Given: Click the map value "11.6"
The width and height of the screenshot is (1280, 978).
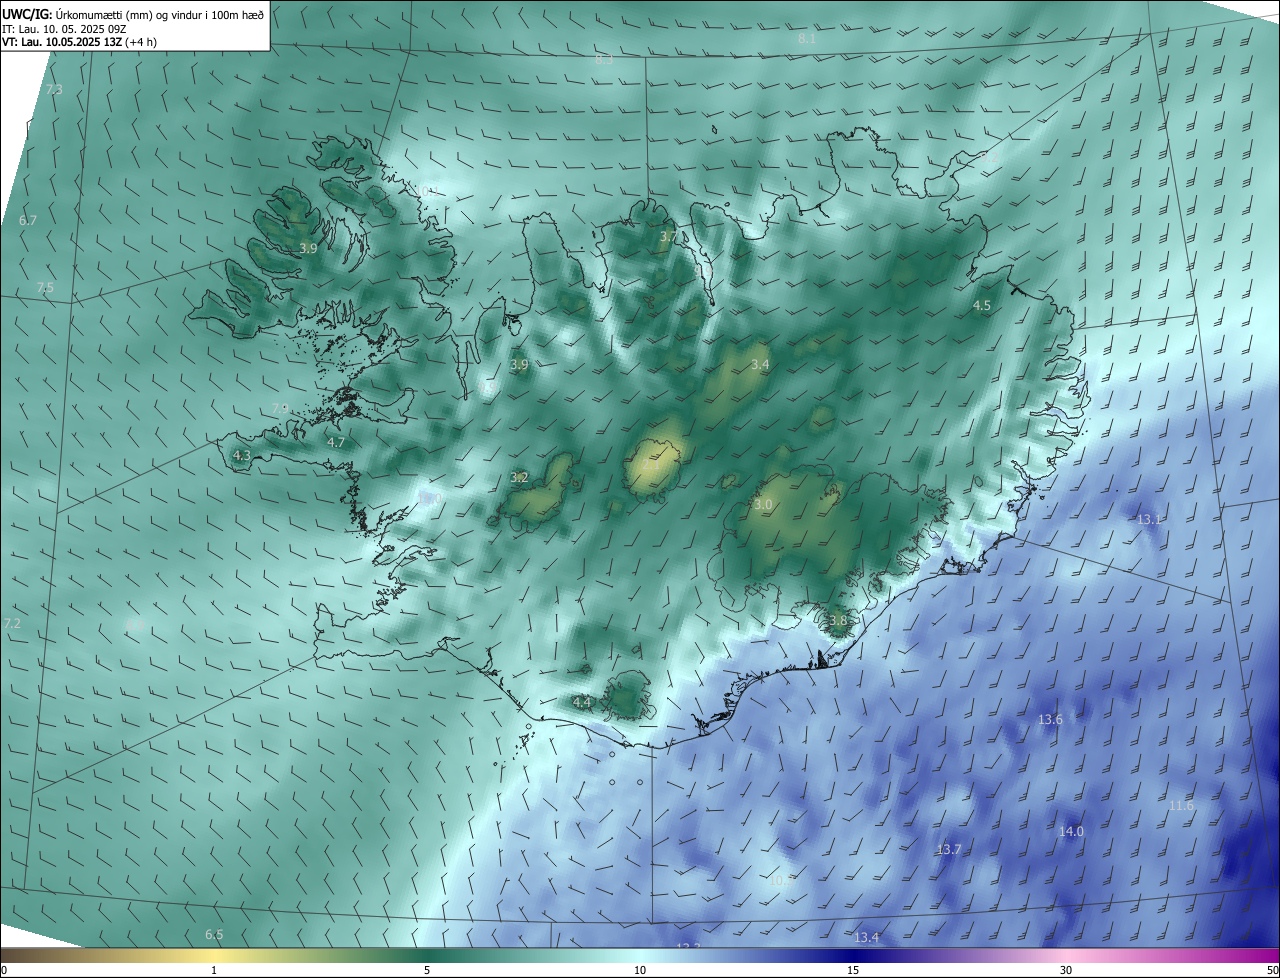Looking at the screenshot, I should point(1181,806).
